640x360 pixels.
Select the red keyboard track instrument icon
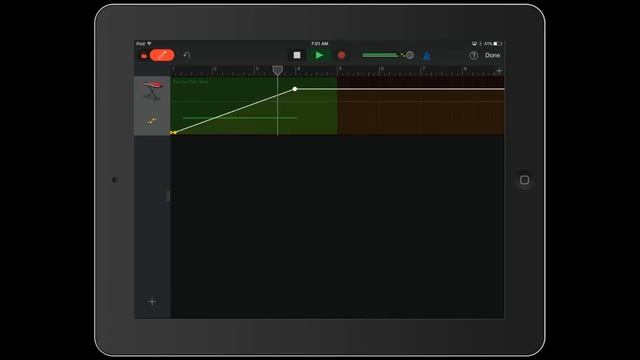(153, 90)
